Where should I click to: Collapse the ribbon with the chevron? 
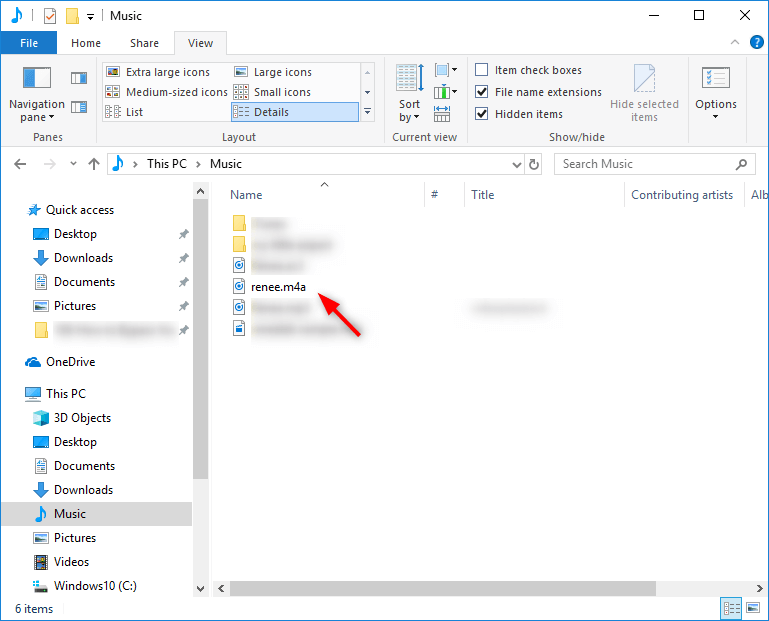(735, 42)
